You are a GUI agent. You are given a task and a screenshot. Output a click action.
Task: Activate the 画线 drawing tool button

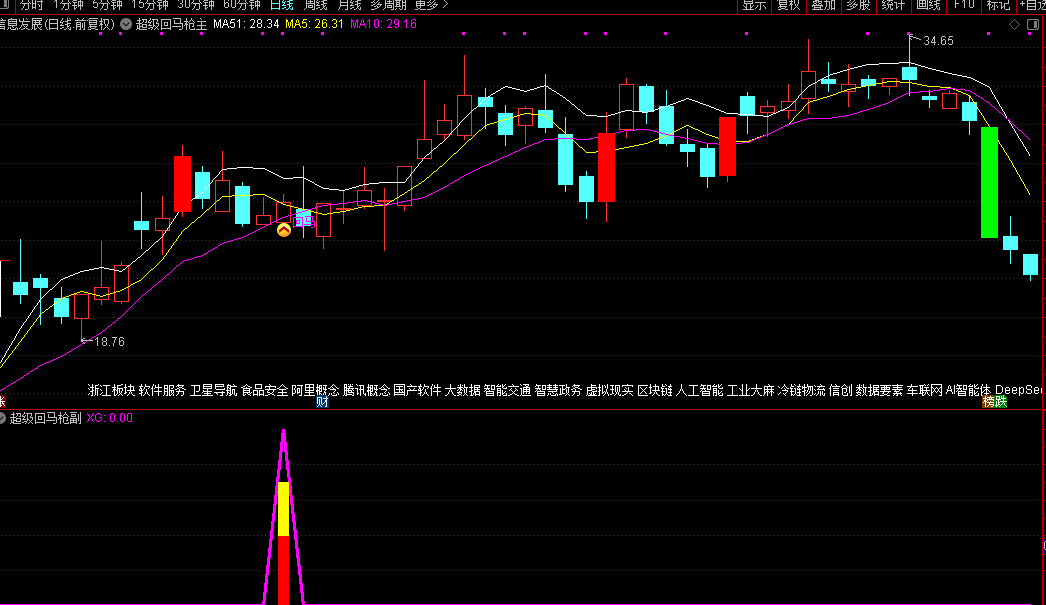928,5
